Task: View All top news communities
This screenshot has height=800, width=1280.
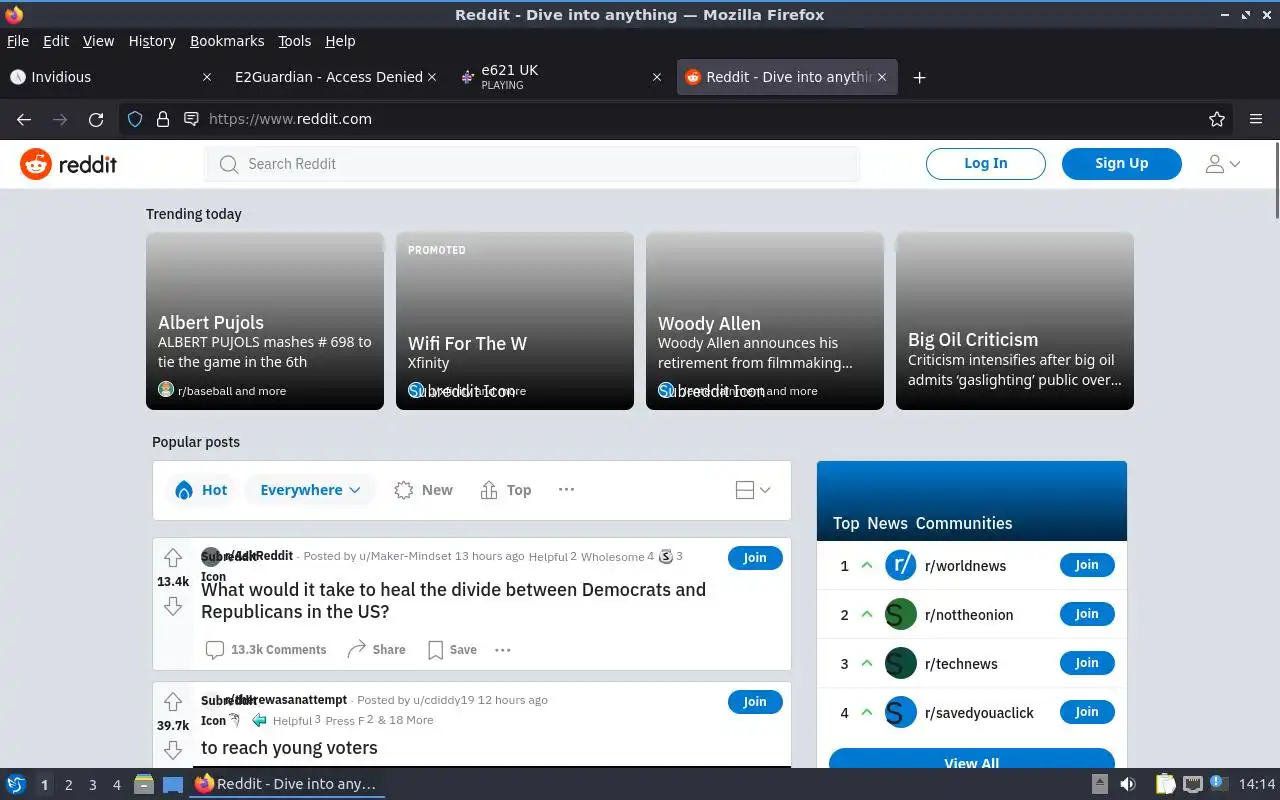Action: coord(972,758)
